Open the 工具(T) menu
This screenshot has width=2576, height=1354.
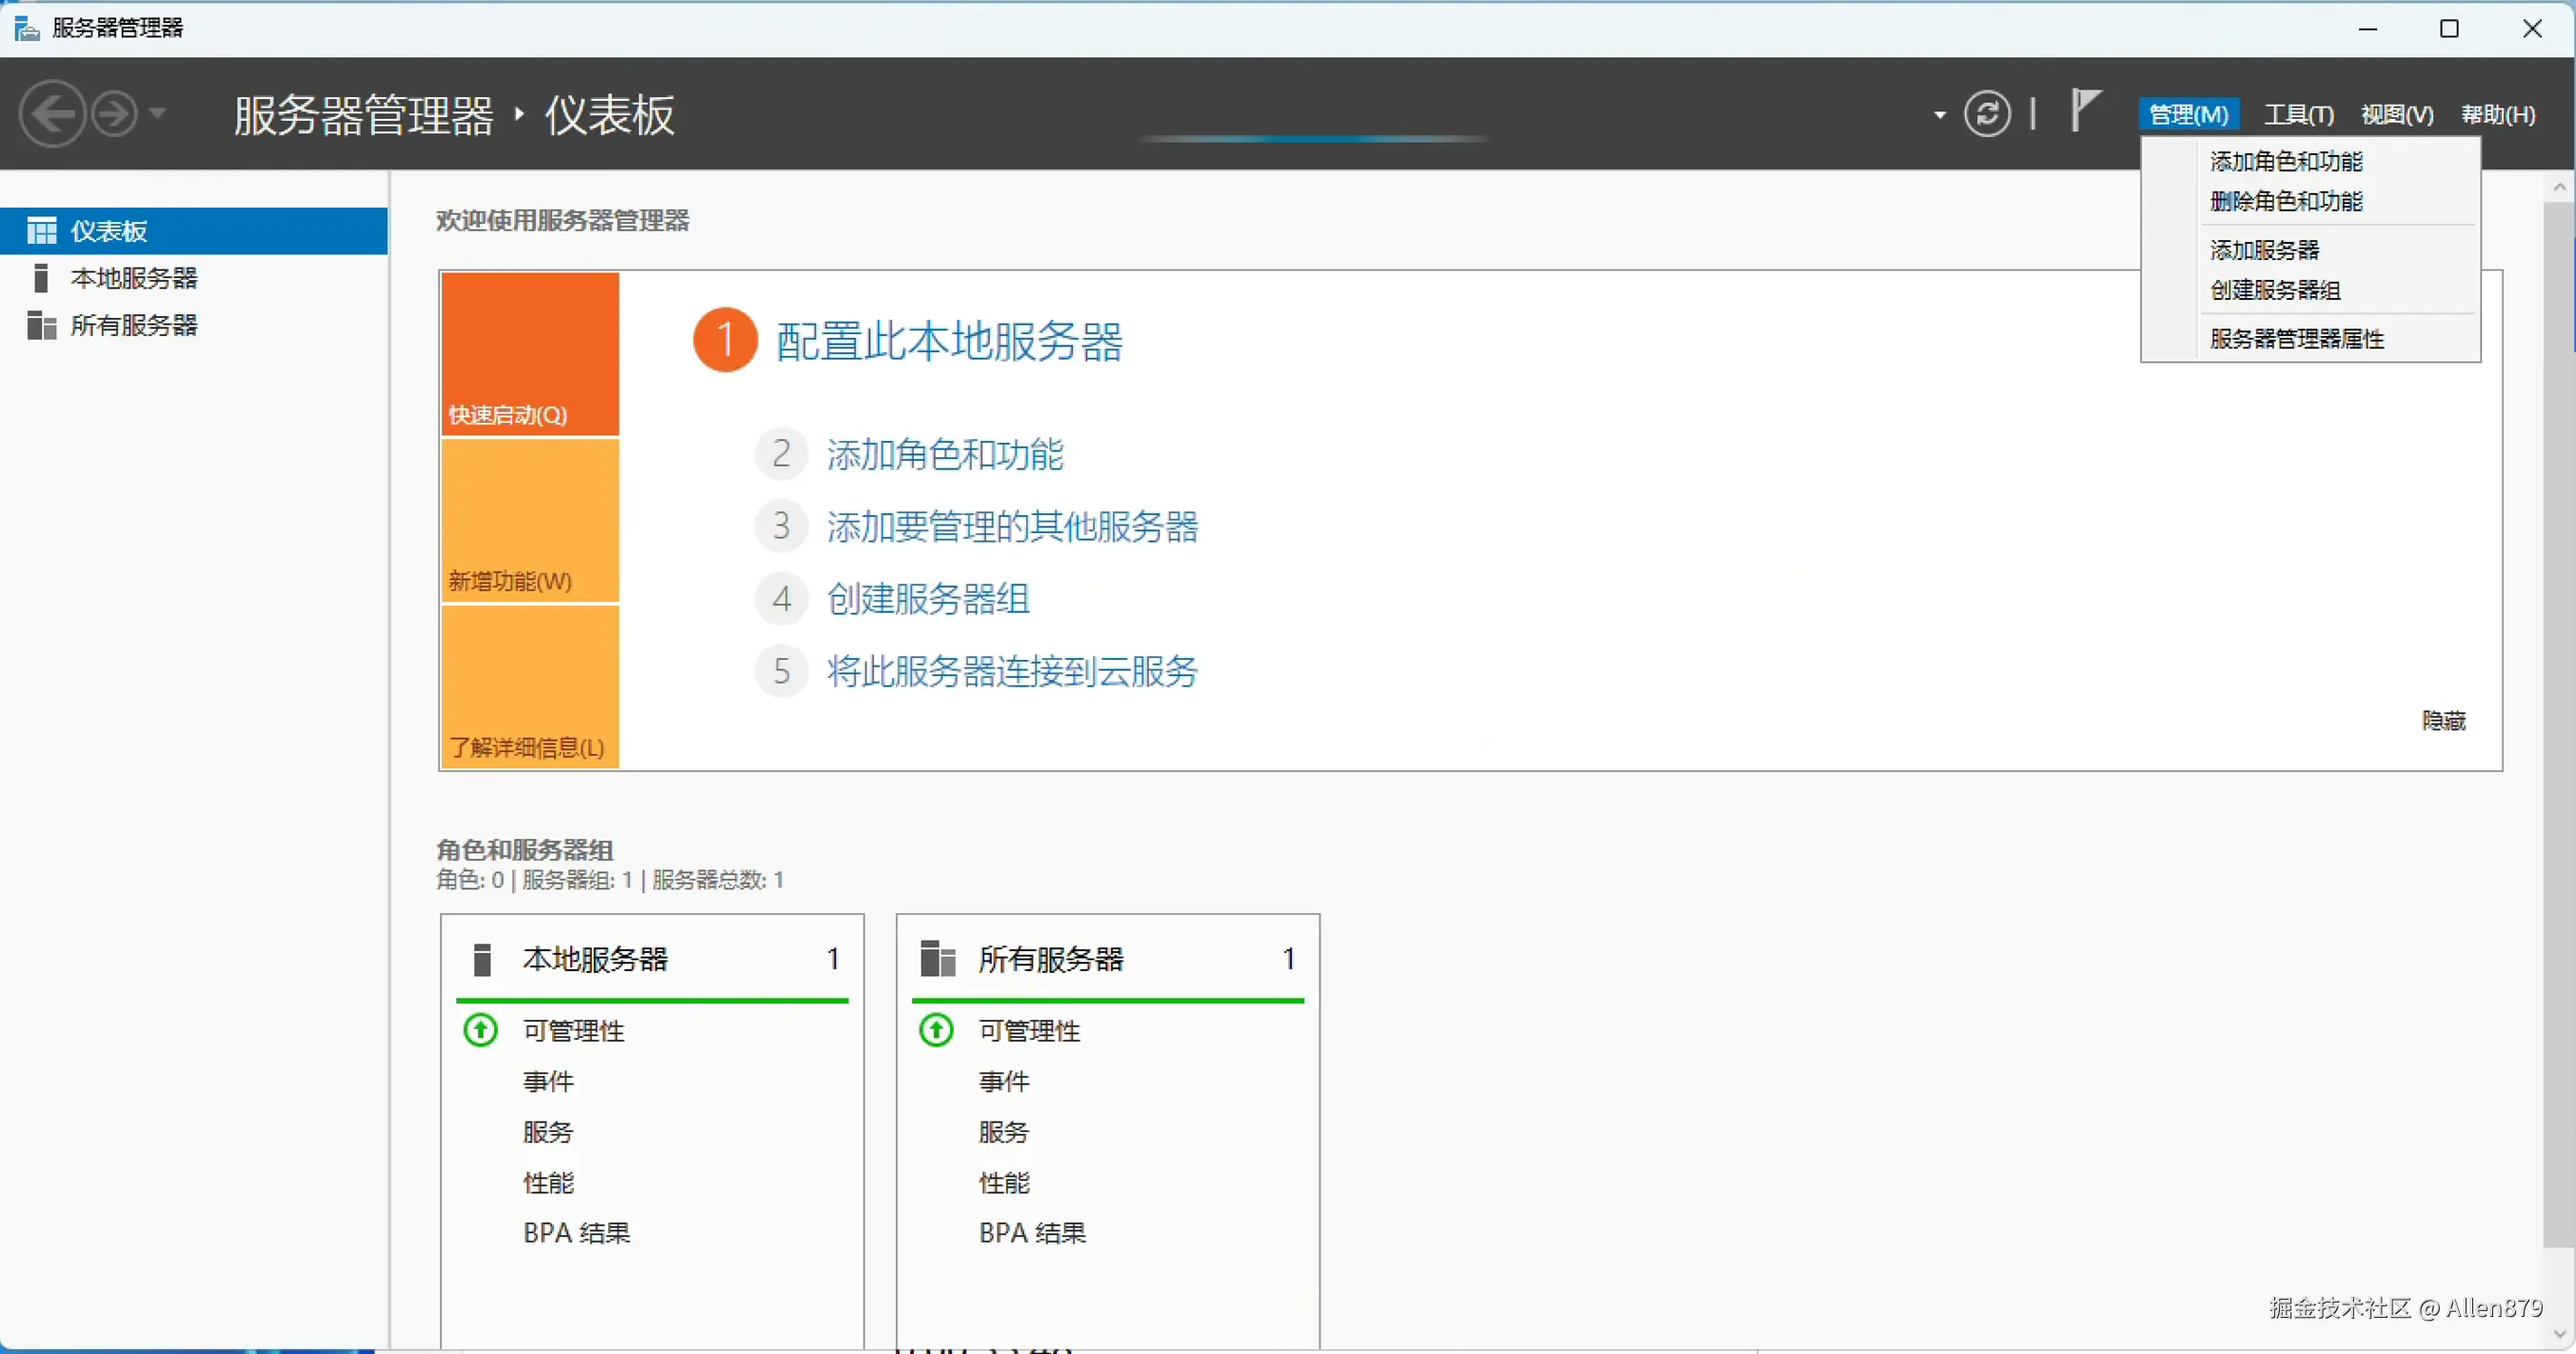2298,115
